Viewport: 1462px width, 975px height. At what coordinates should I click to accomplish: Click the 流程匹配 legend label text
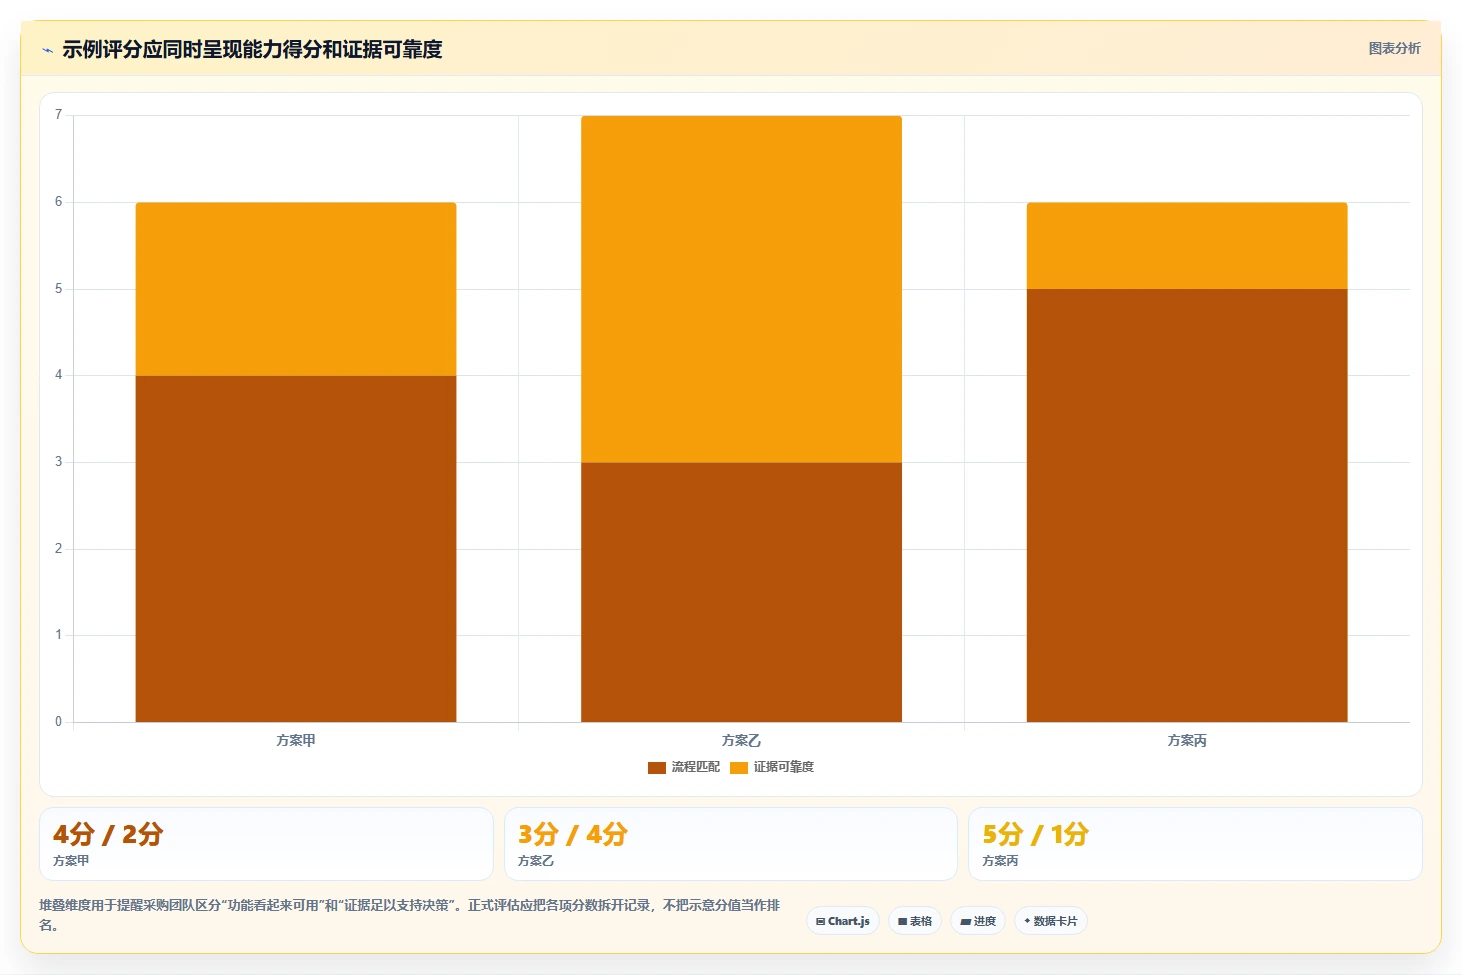(x=695, y=767)
